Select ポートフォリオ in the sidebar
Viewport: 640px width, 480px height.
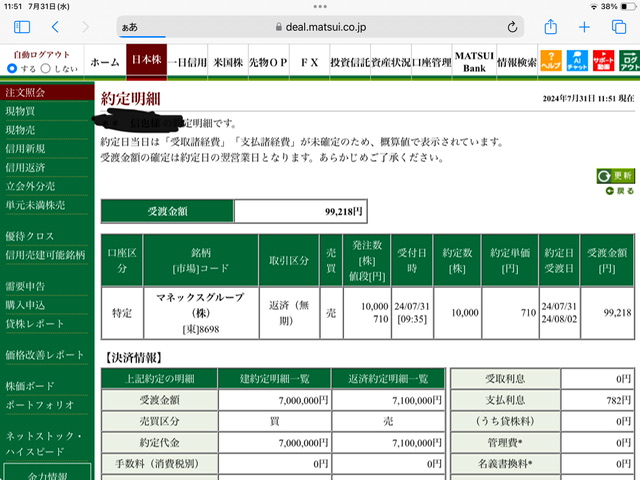point(40,404)
